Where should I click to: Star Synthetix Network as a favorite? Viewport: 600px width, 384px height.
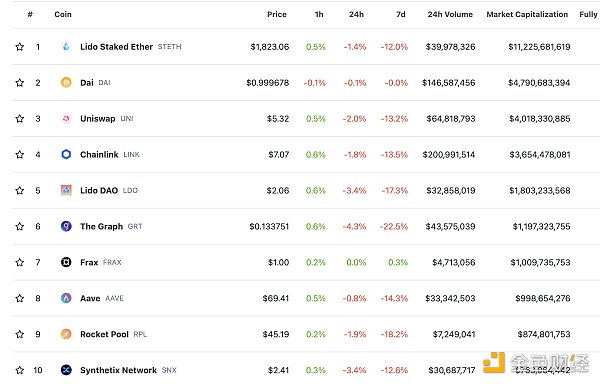(20, 370)
